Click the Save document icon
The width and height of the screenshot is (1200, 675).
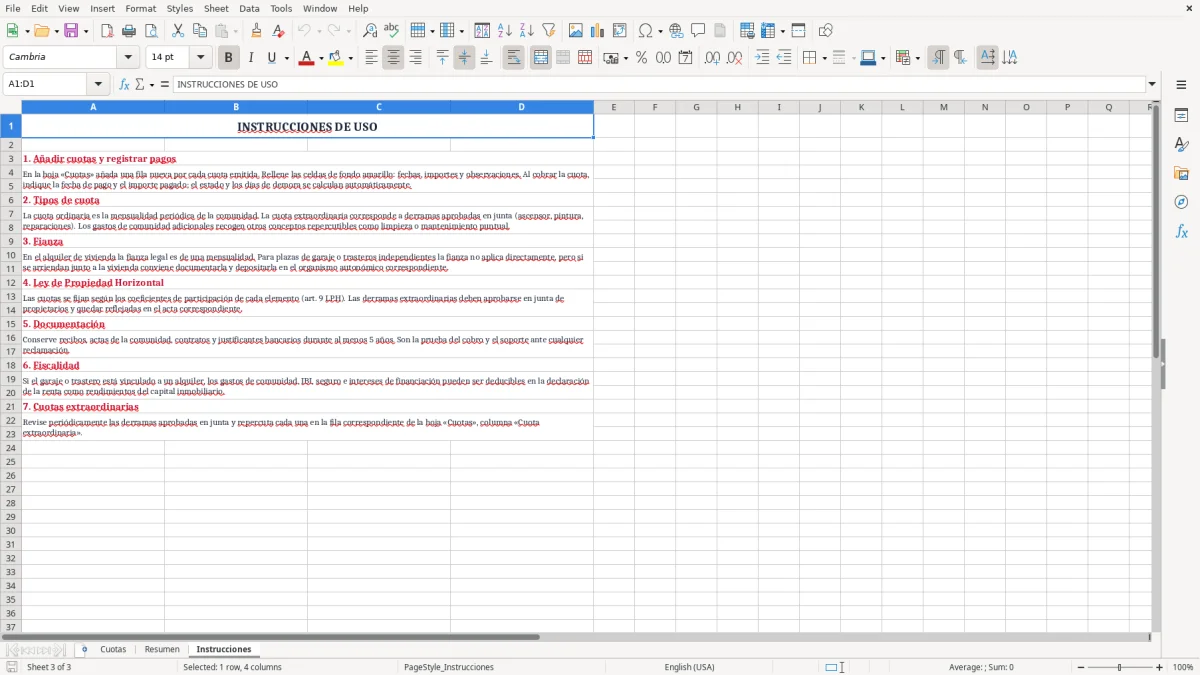pyautogui.click(x=71, y=31)
